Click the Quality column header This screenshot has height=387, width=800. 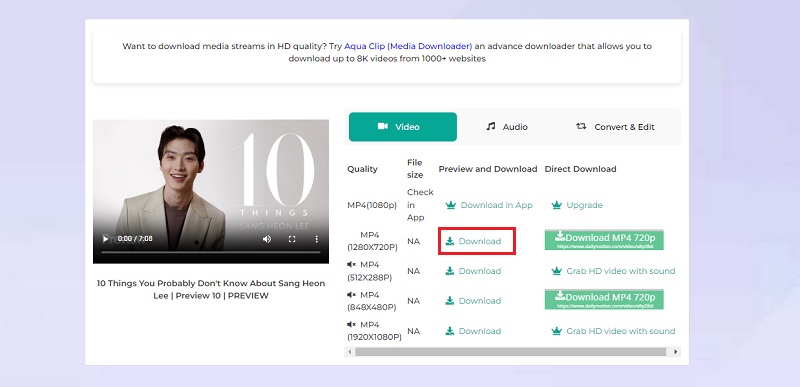coord(362,169)
